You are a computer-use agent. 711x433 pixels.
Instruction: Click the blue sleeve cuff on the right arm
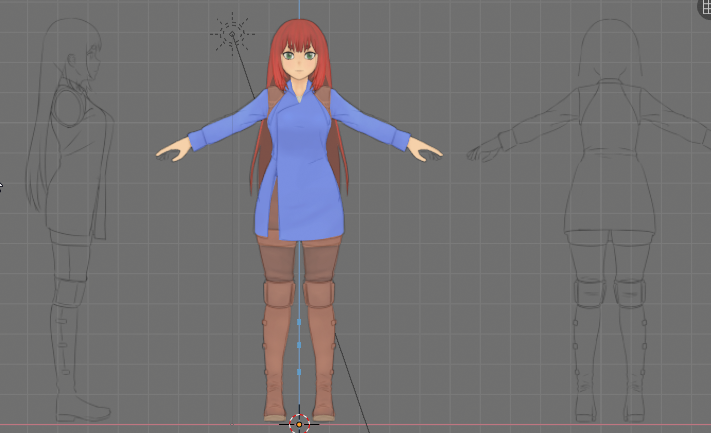[x=400, y=138]
